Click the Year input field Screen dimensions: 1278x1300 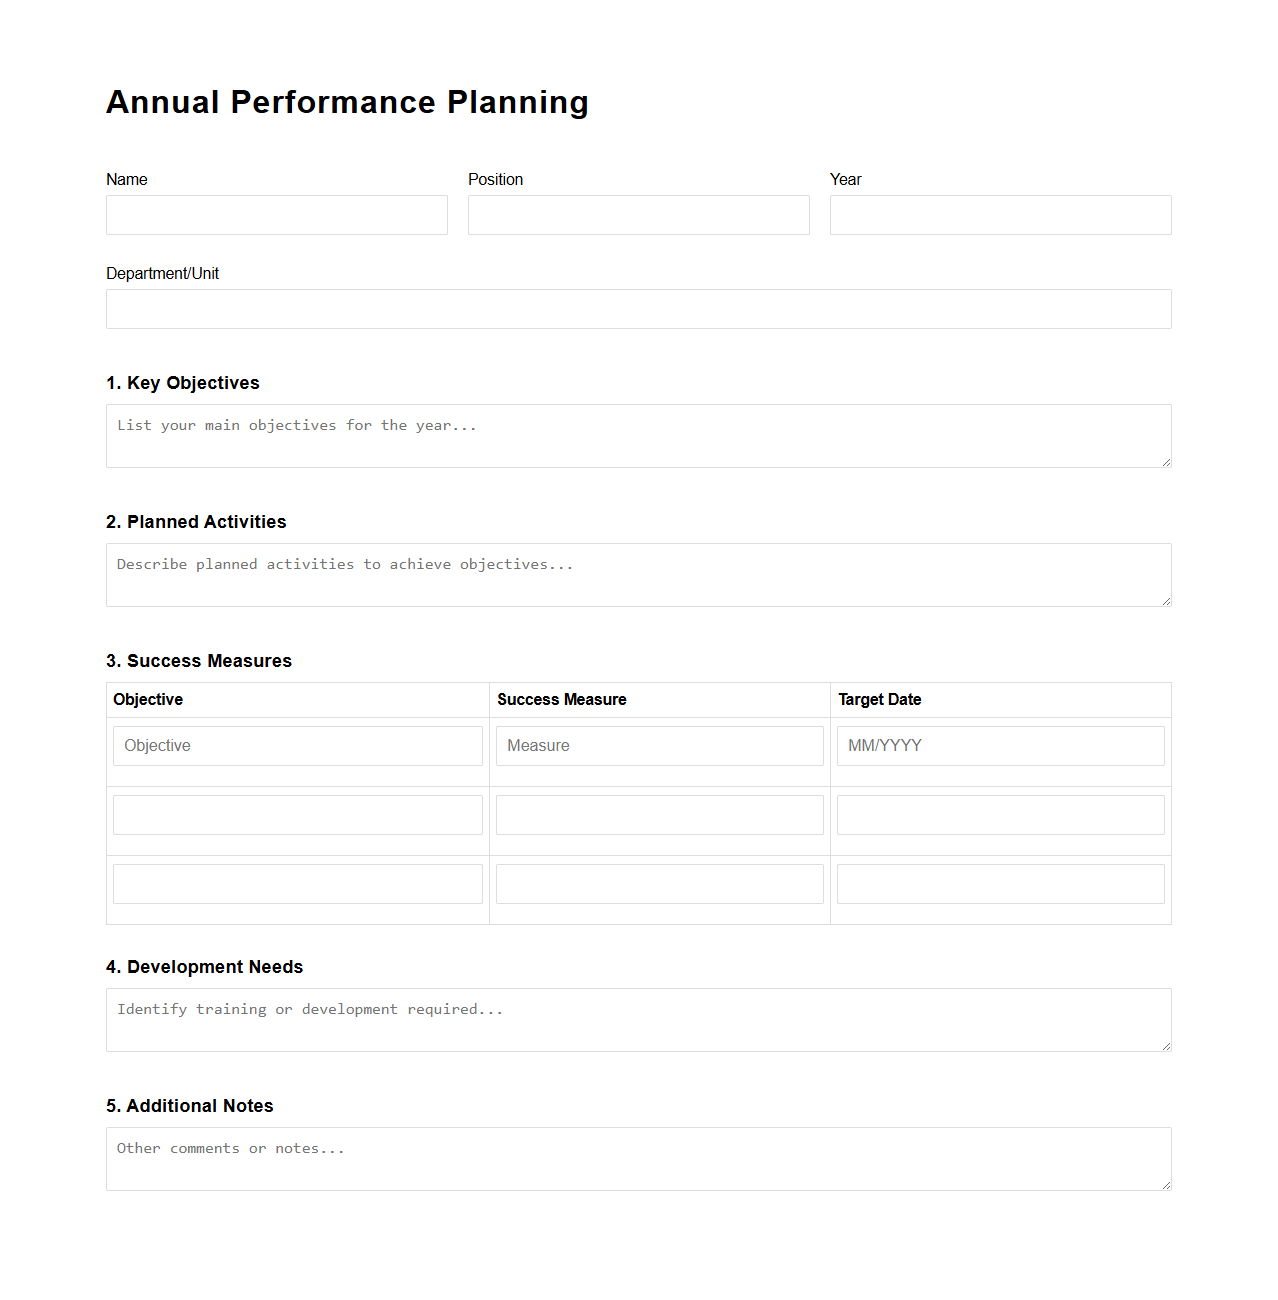click(x=1000, y=215)
